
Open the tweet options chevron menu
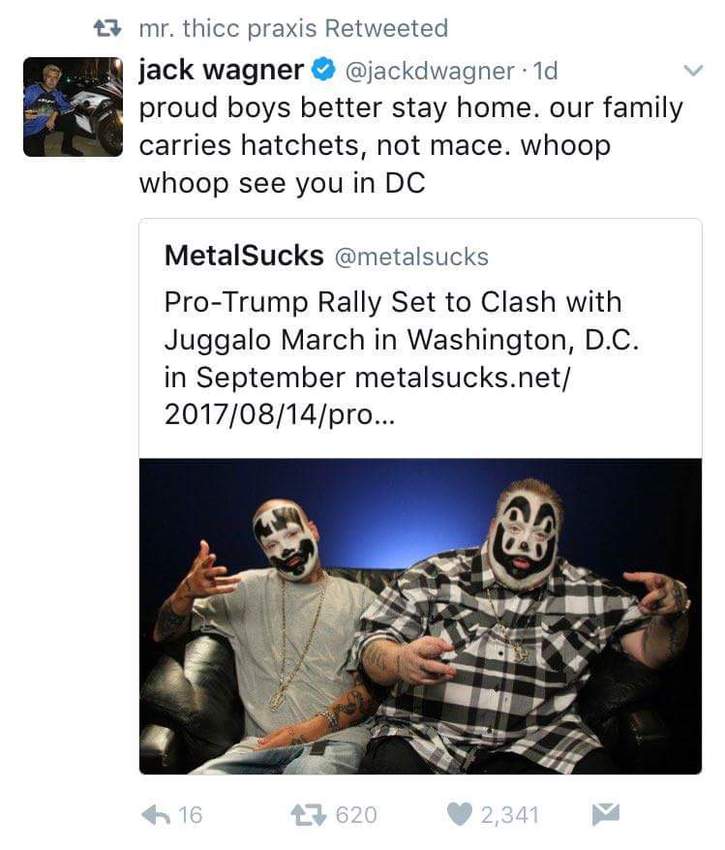click(x=692, y=70)
